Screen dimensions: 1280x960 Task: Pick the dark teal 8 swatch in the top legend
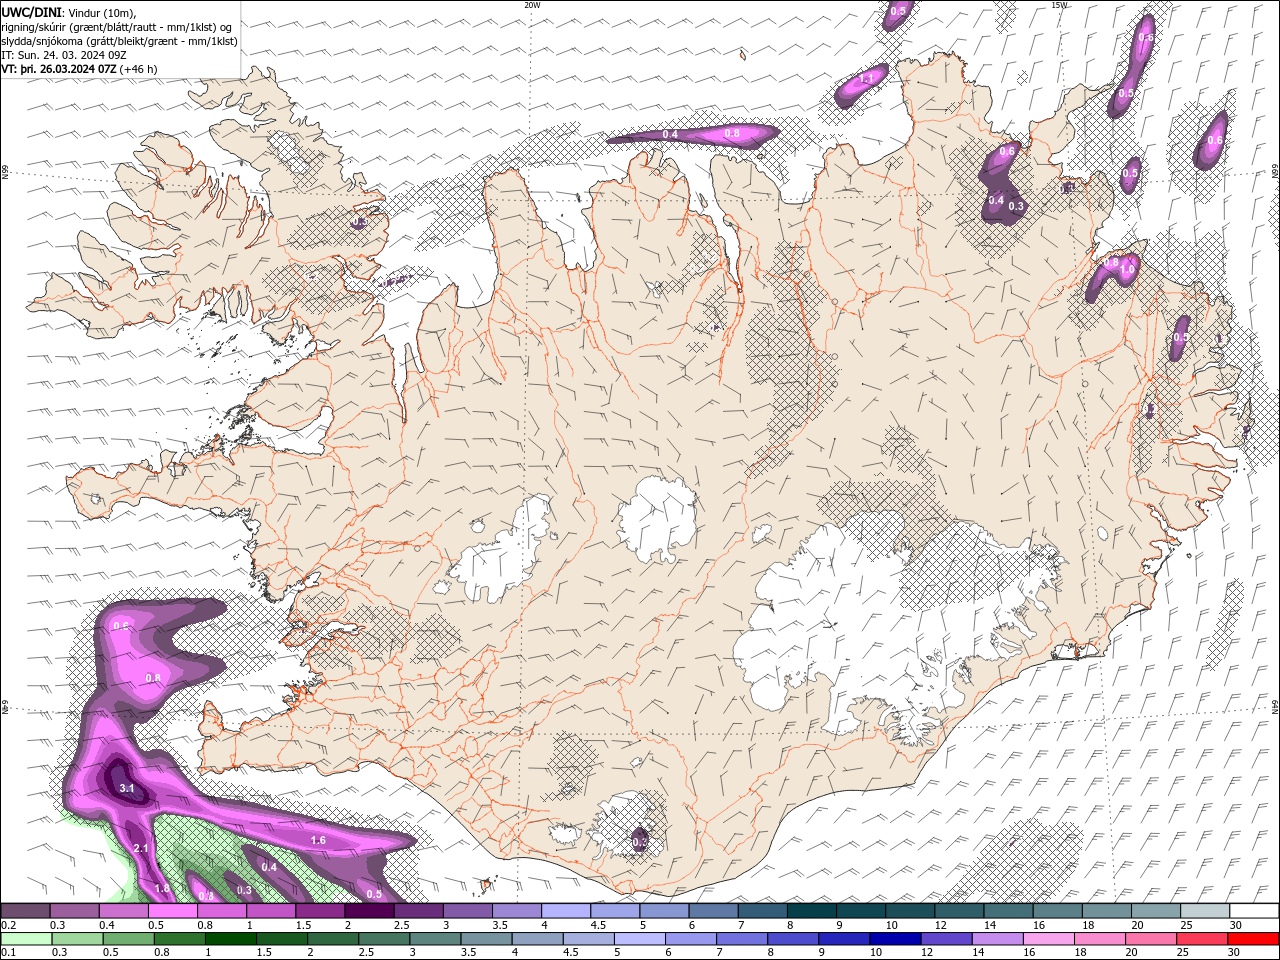point(811,911)
